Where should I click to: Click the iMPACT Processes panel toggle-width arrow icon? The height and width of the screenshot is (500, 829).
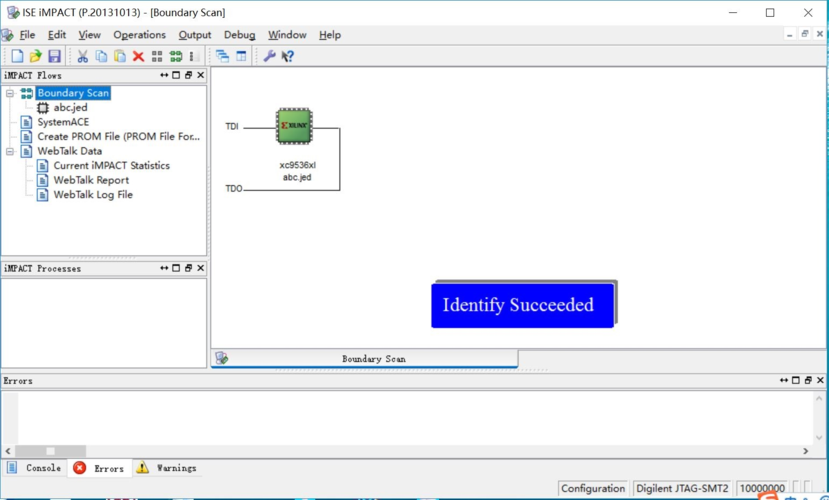[x=164, y=268]
